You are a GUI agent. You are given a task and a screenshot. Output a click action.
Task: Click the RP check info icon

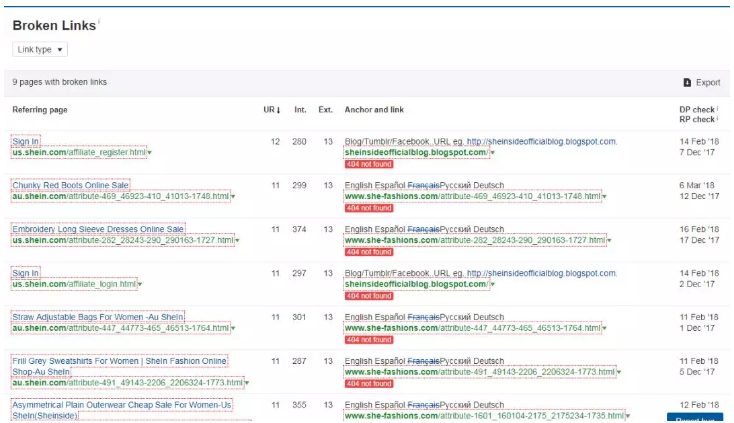pos(717,118)
